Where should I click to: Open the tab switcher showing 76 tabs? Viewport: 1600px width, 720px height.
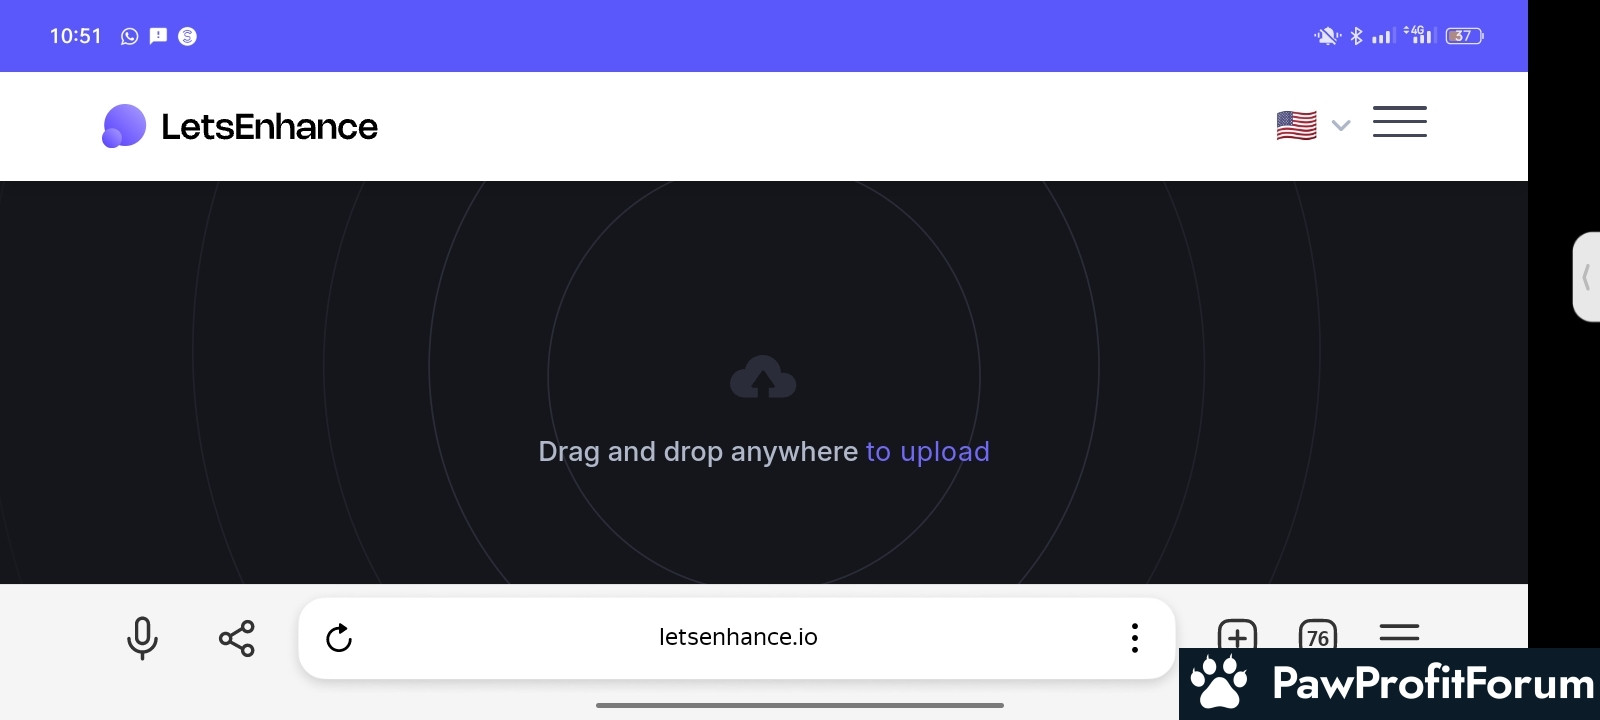tap(1317, 635)
